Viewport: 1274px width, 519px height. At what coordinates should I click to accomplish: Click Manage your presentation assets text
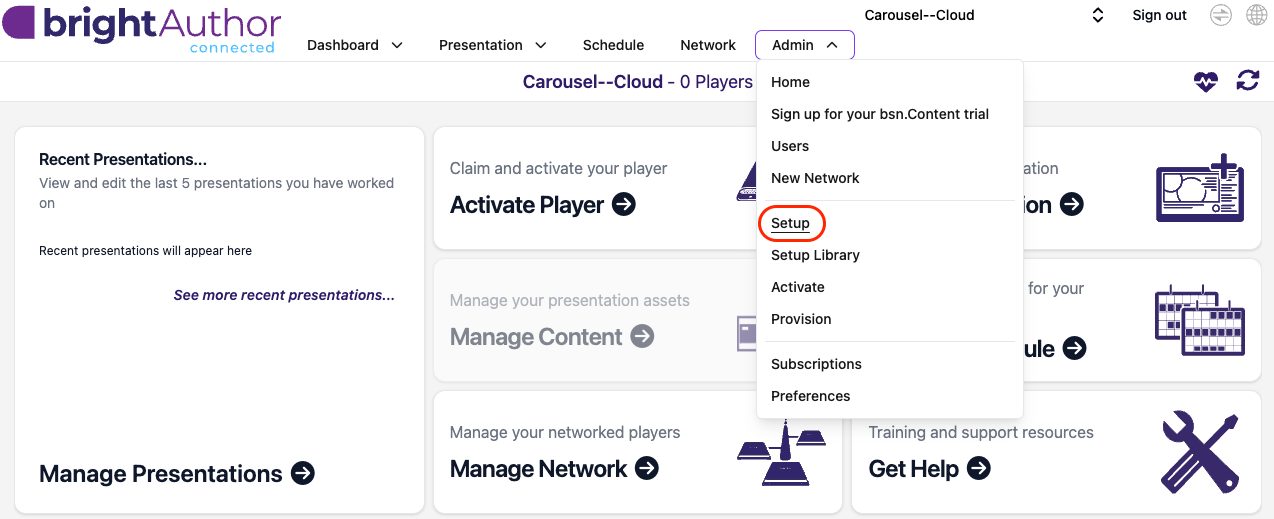tap(570, 300)
